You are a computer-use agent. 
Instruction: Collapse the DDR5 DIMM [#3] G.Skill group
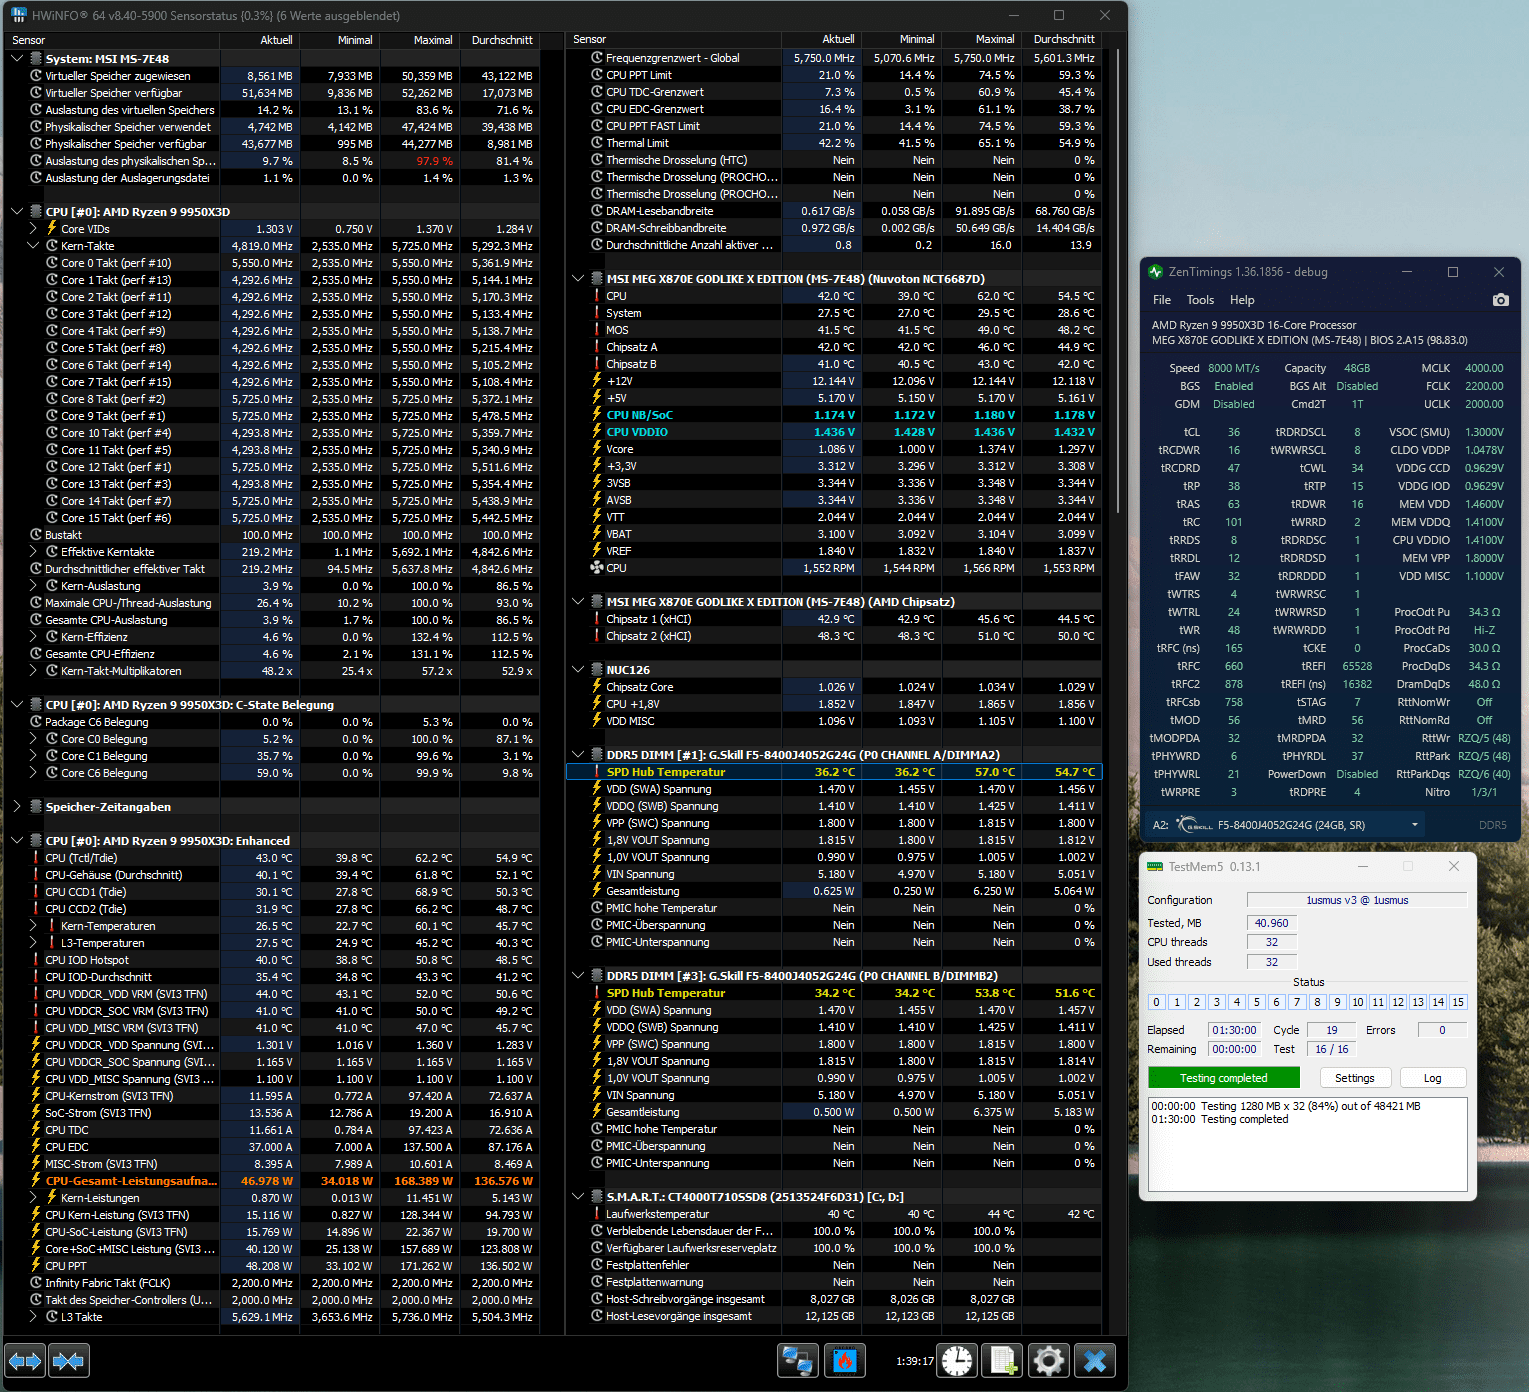click(578, 976)
